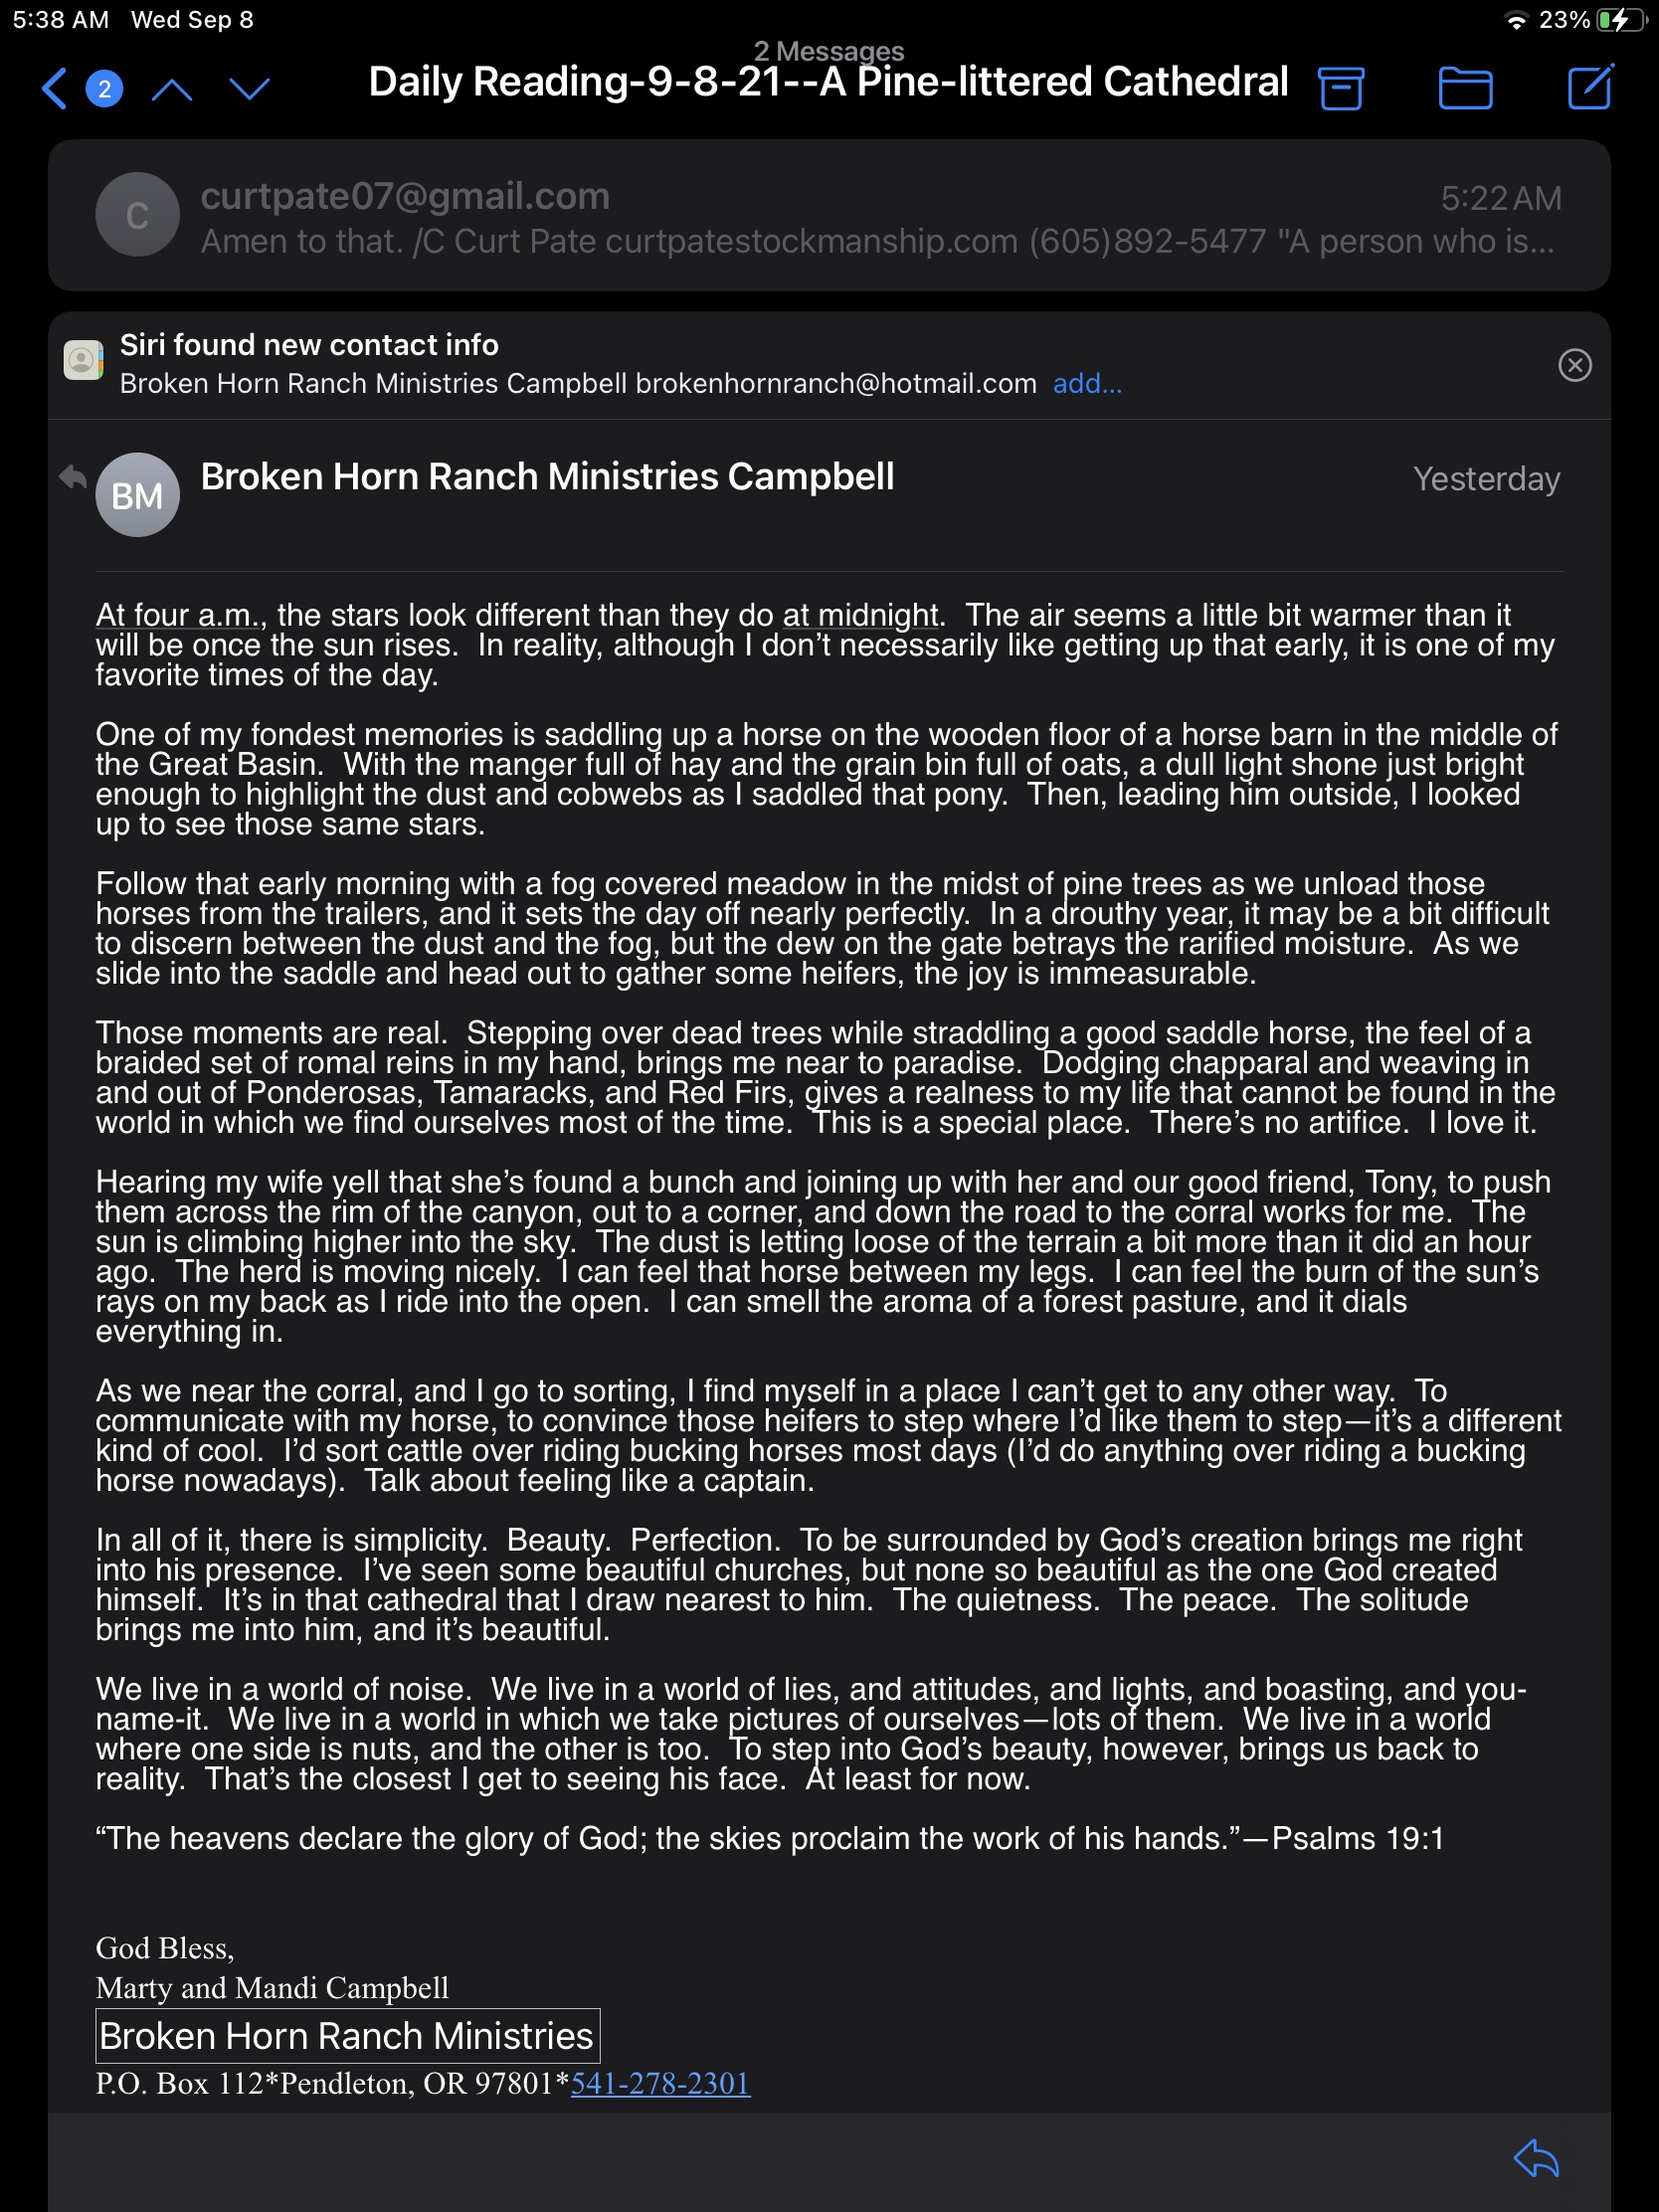Image resolution: width=1659 pixels, height=2212 pixels.
Task: Tap the Siri contacts suggestion icon
Action: (x=83, y=360)
